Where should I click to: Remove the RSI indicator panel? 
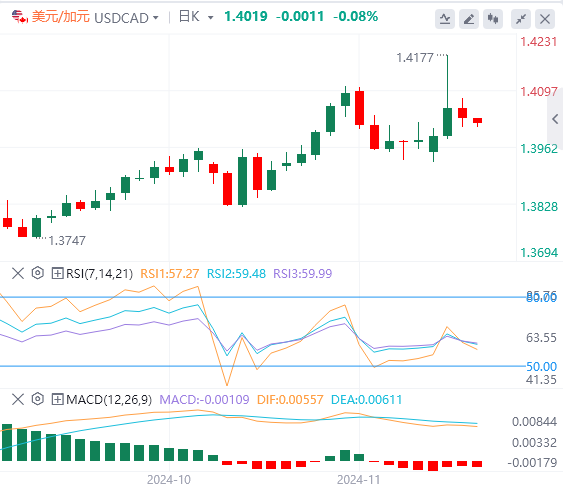(x=18, y=273)
